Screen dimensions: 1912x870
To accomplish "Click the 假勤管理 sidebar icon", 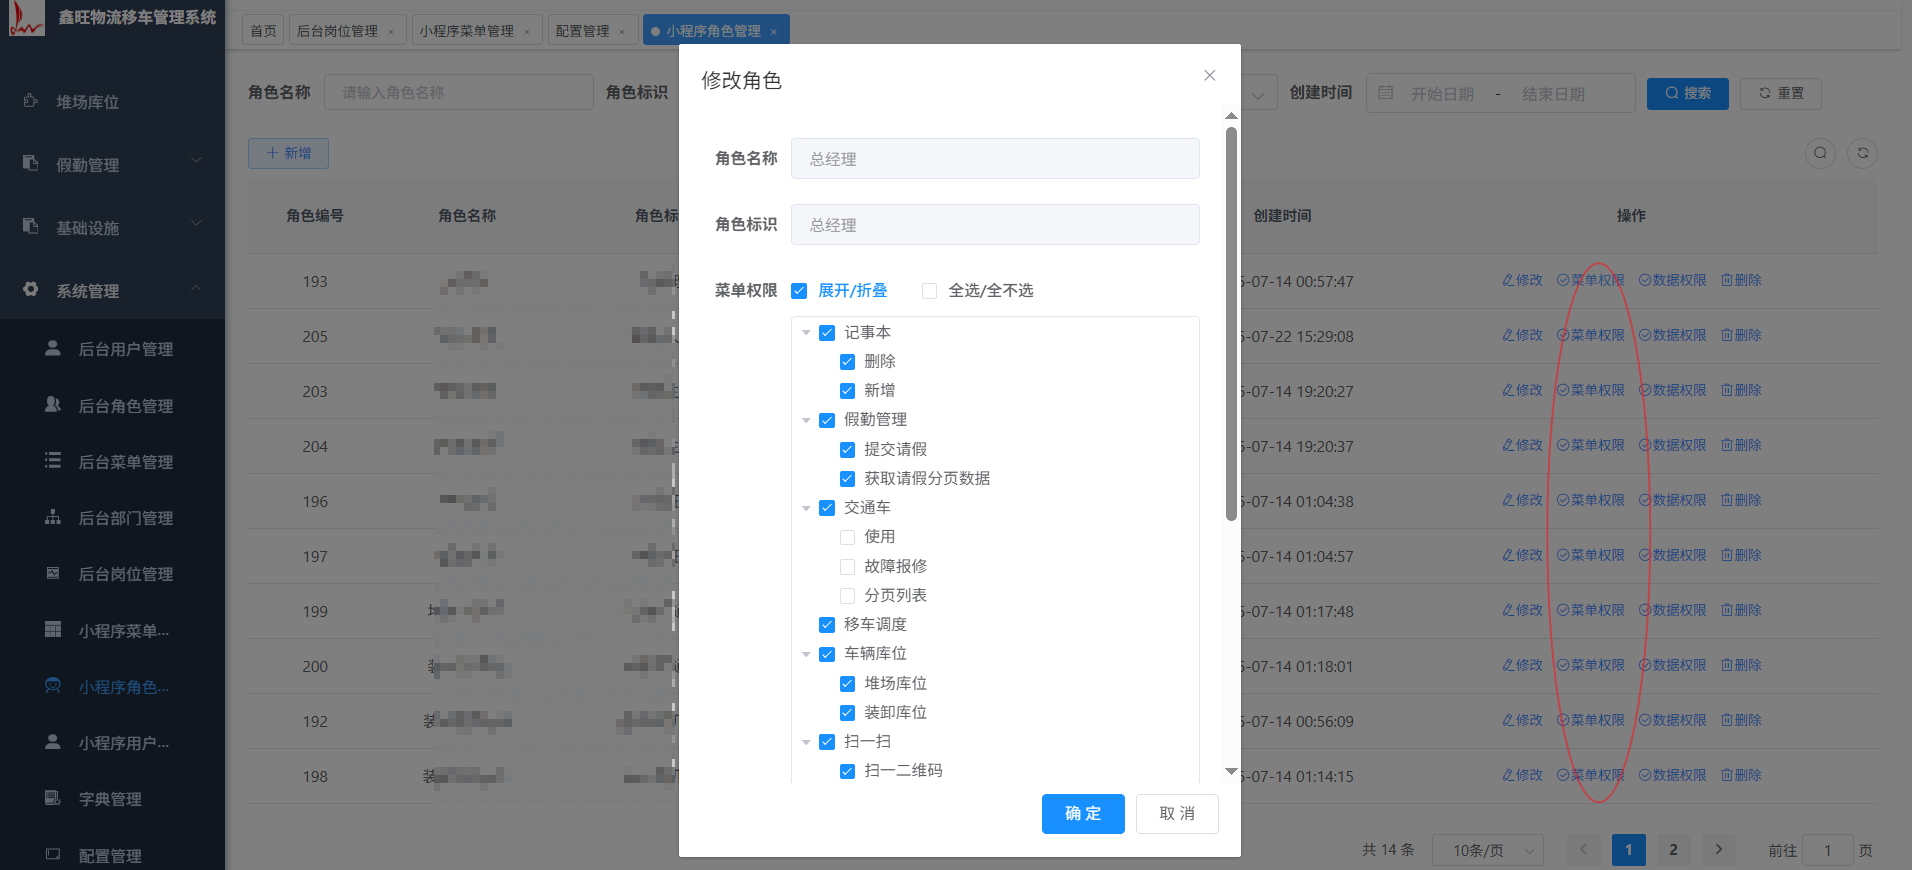I will [31, 163].
